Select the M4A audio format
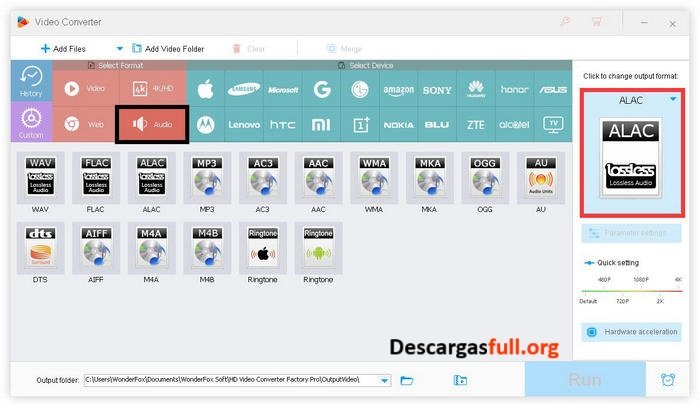Screen dimensions: 700x407 click(151, 248)
